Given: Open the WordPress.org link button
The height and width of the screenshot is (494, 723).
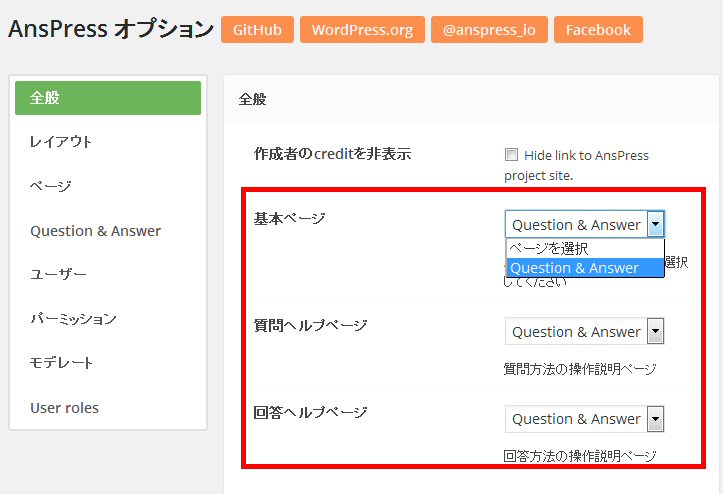Looking at the screenshot, I should [362, 30].
